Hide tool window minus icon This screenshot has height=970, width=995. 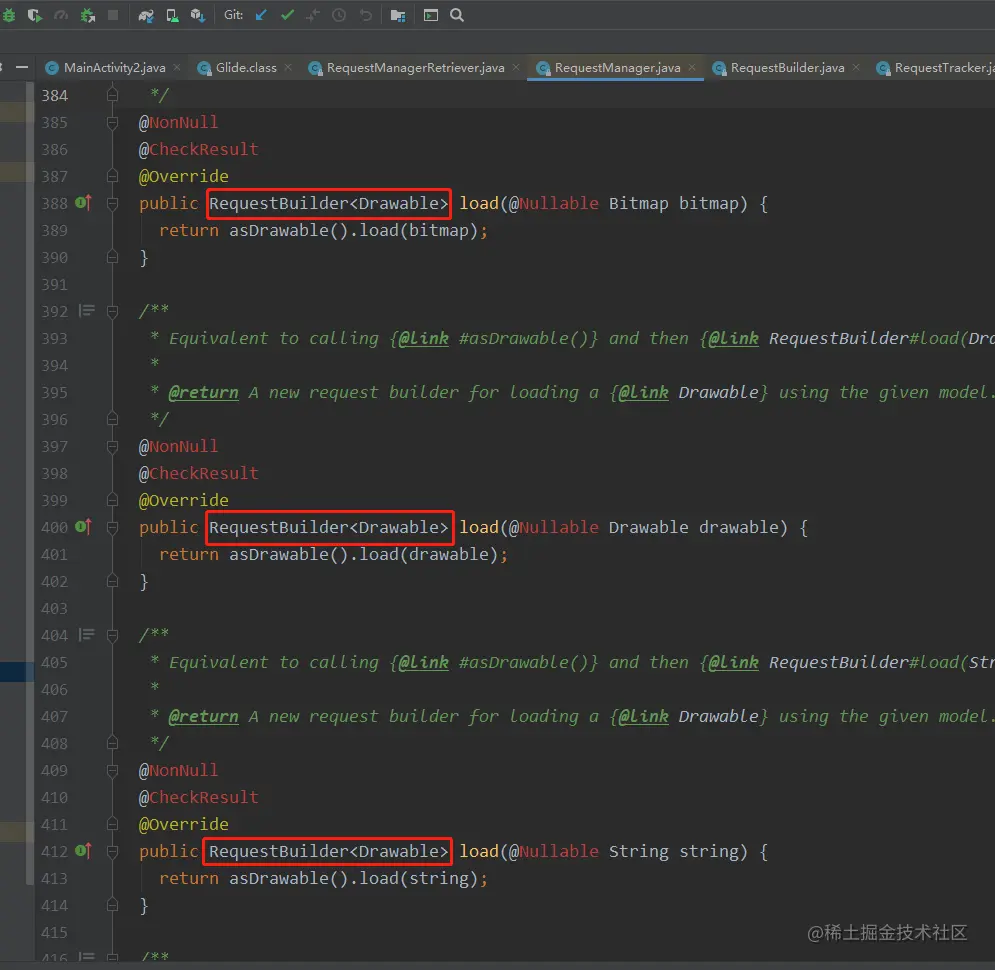pos(22,67)
